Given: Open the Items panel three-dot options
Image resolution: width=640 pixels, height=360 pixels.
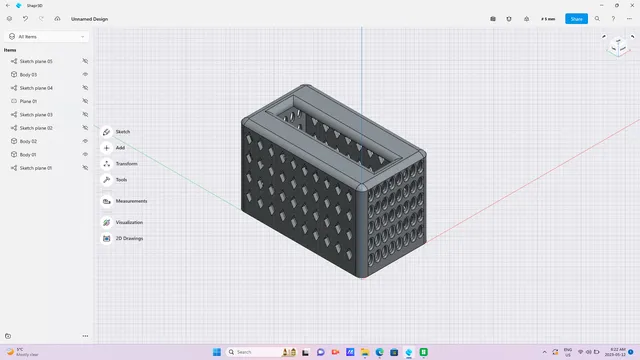Looking at the screenshot, I should point(85,336).
